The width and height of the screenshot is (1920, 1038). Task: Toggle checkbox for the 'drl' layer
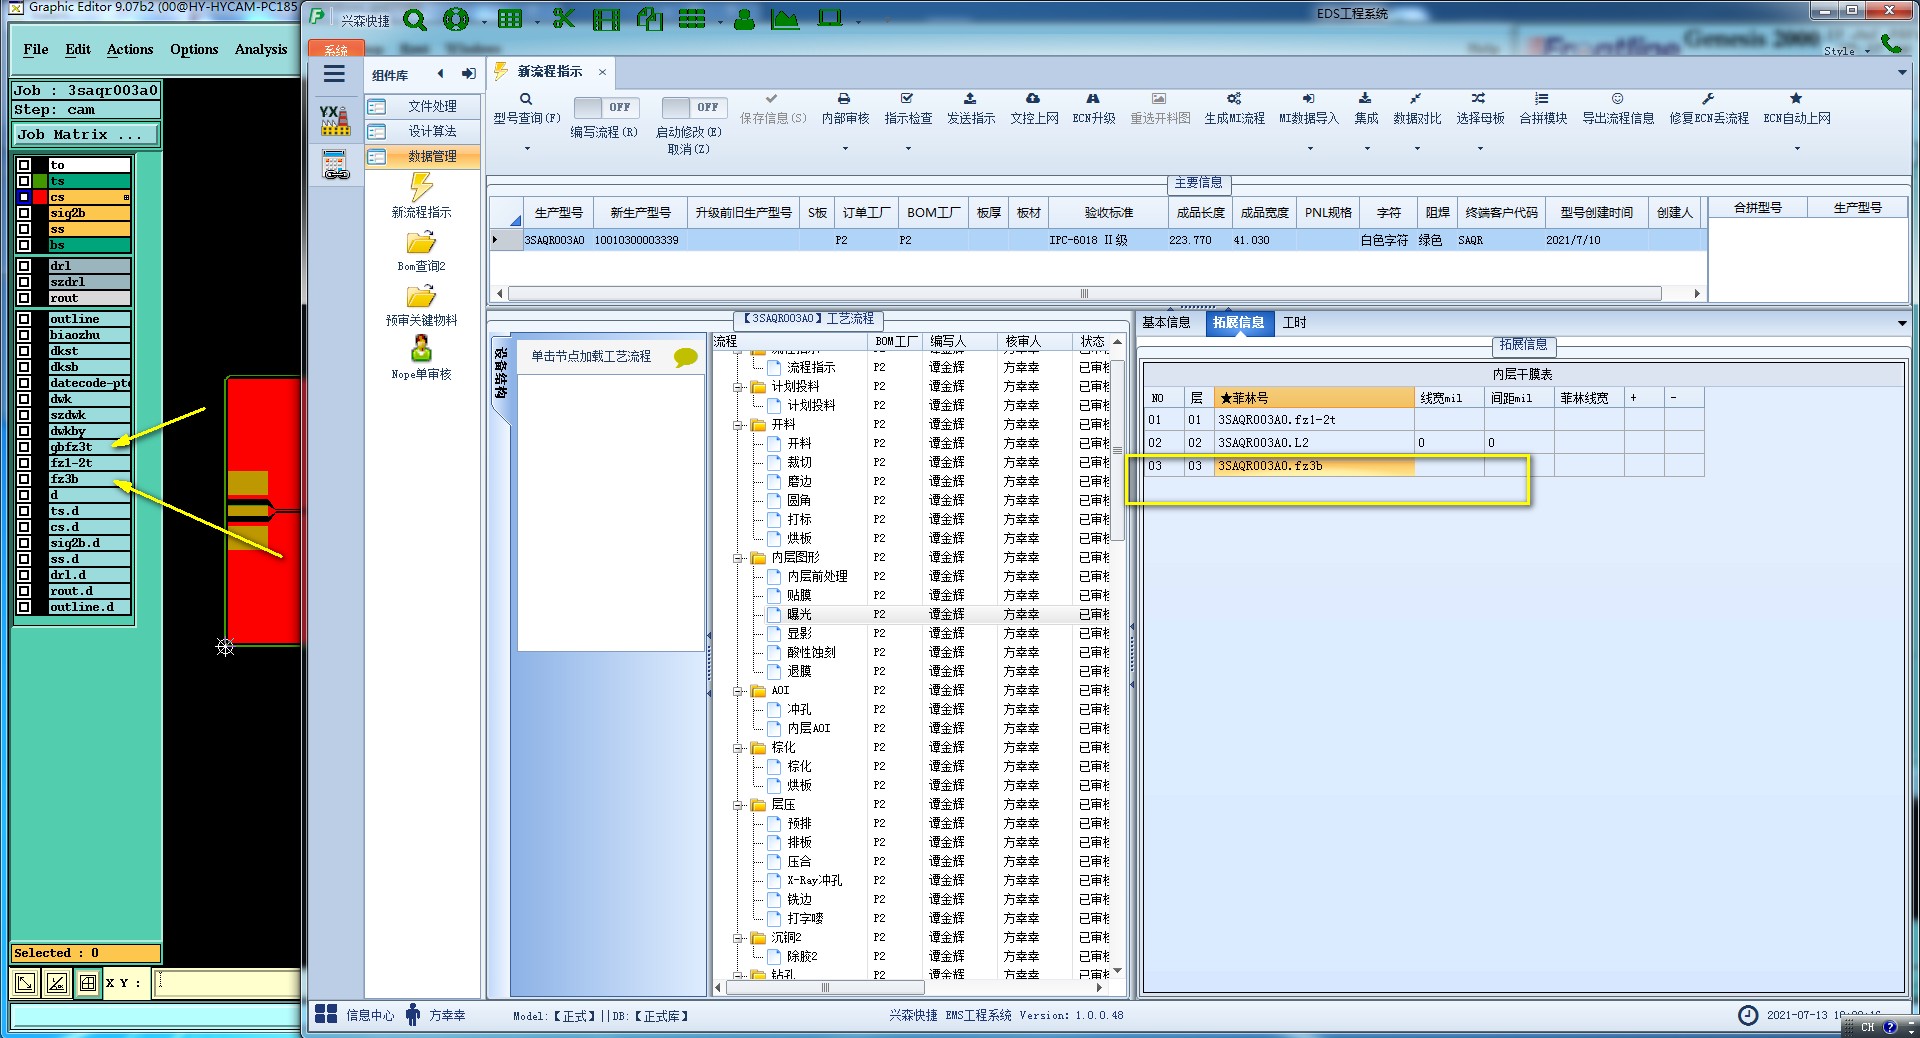coord(24,266)
